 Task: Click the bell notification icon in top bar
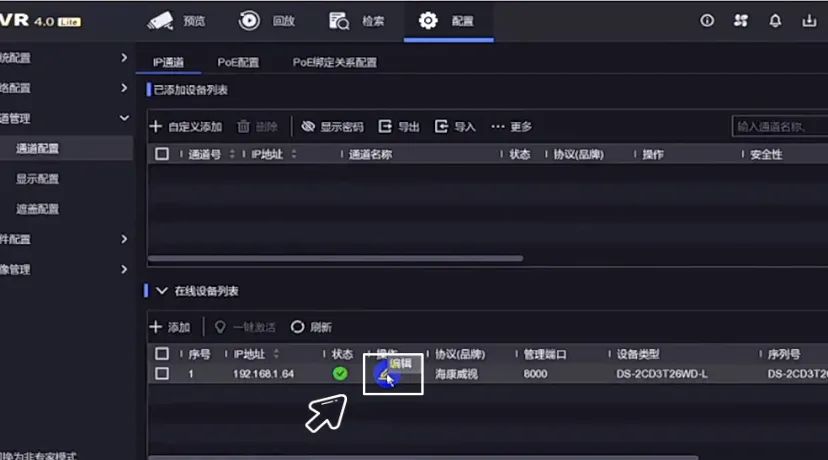pyautogui.click(x=775, y=20)
